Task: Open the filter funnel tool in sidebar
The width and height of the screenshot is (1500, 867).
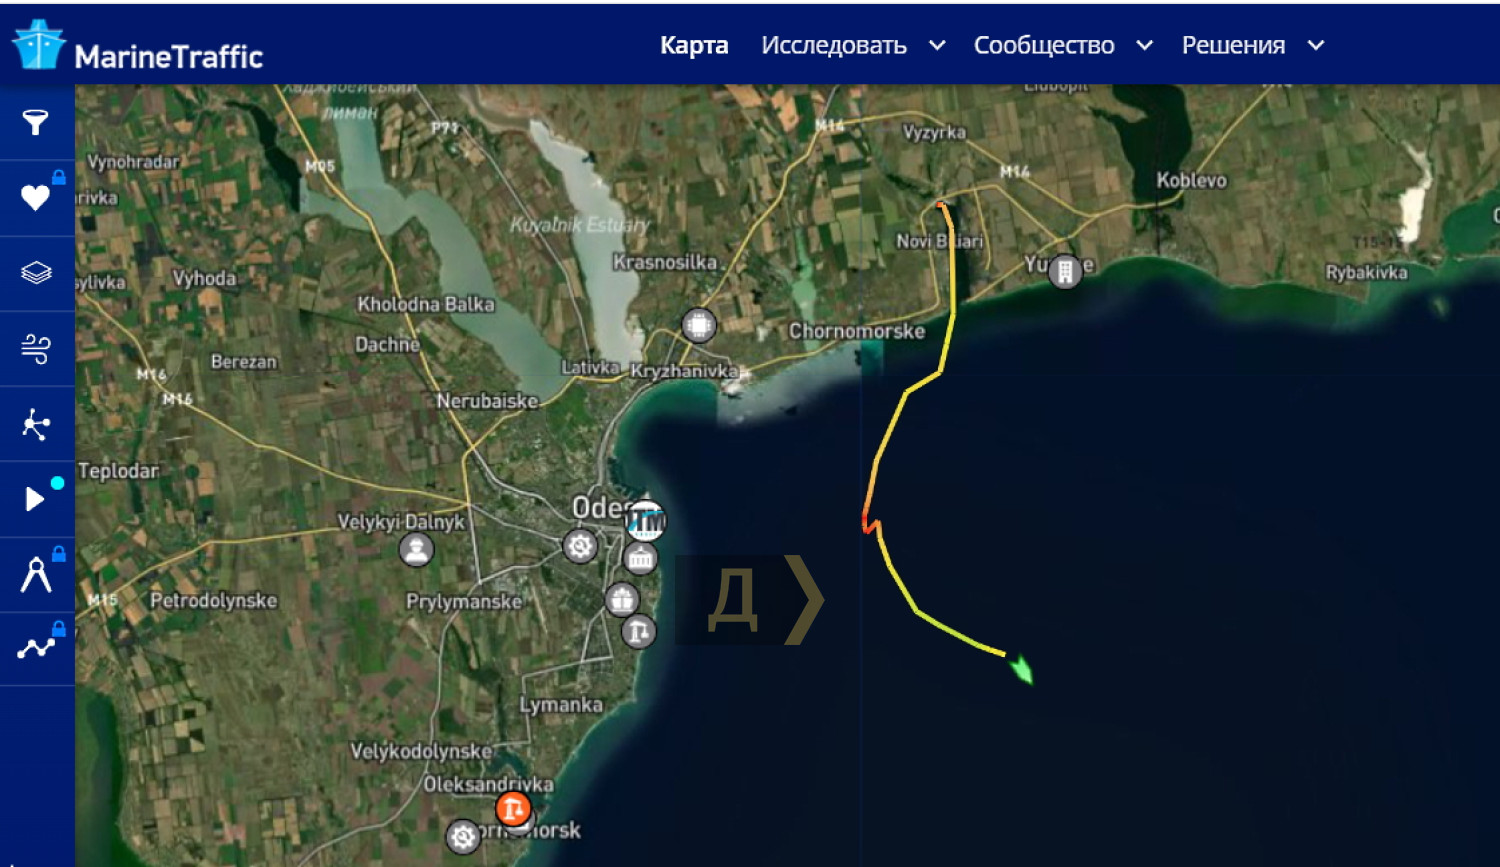Action: coord(36,122)
